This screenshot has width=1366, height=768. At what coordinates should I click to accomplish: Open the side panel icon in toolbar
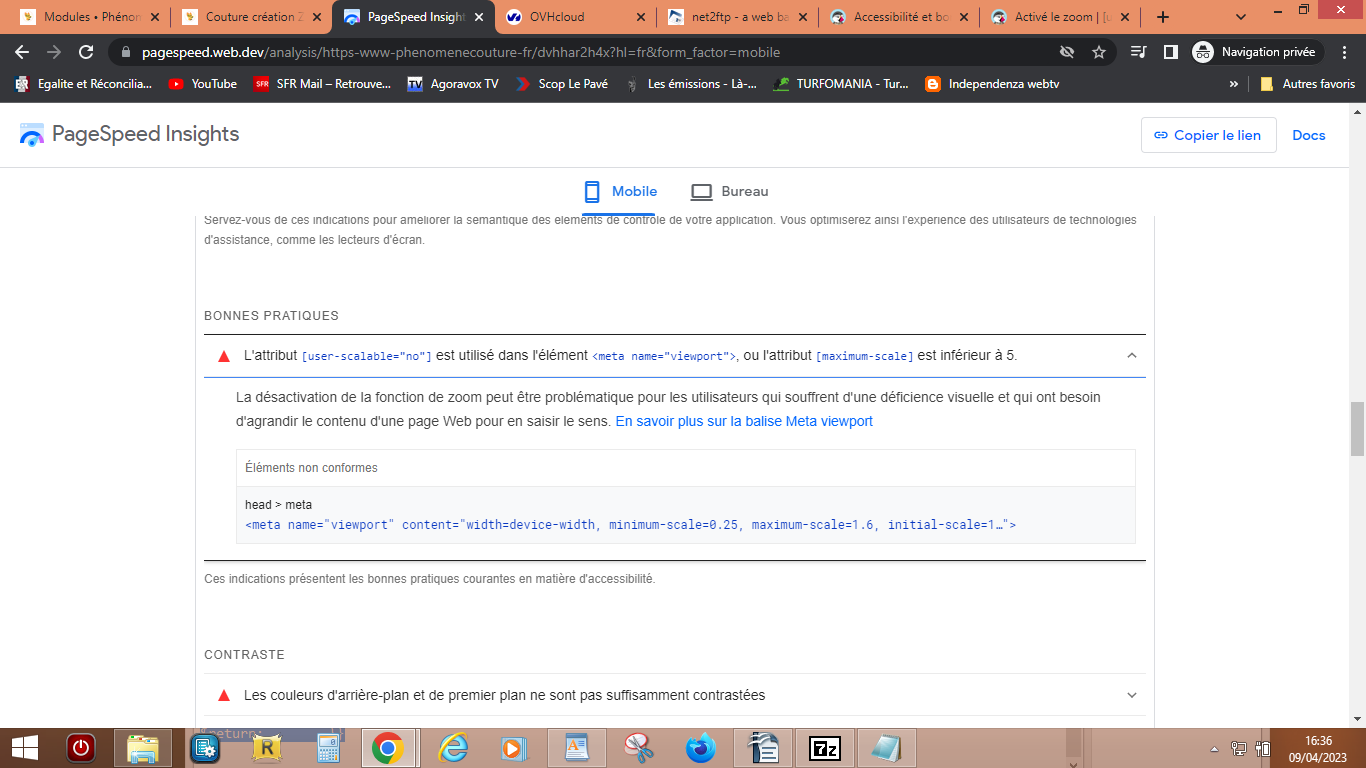click(x=1170, y=52)
